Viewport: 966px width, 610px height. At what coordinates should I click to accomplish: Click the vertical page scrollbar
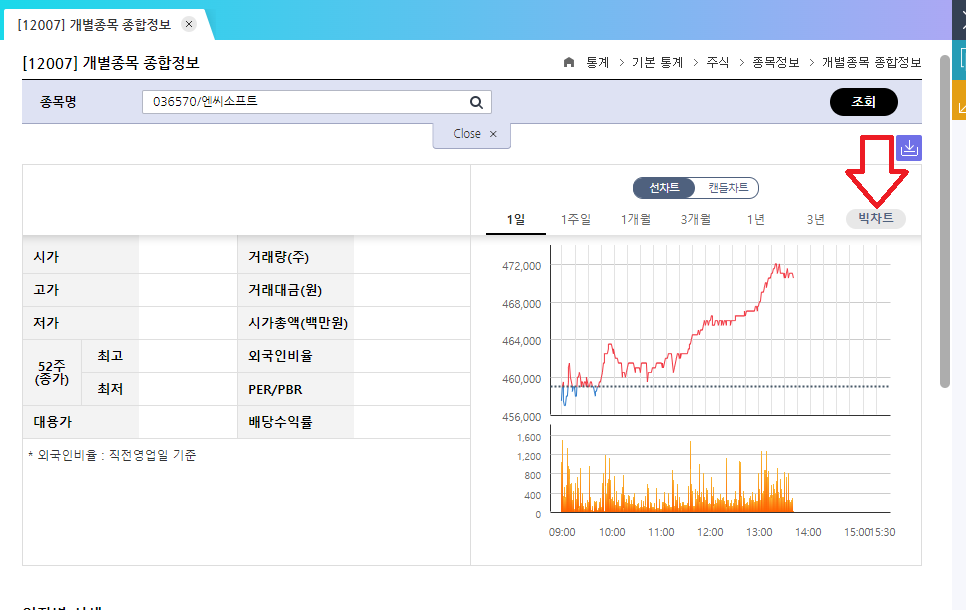[x=945, y=220]
